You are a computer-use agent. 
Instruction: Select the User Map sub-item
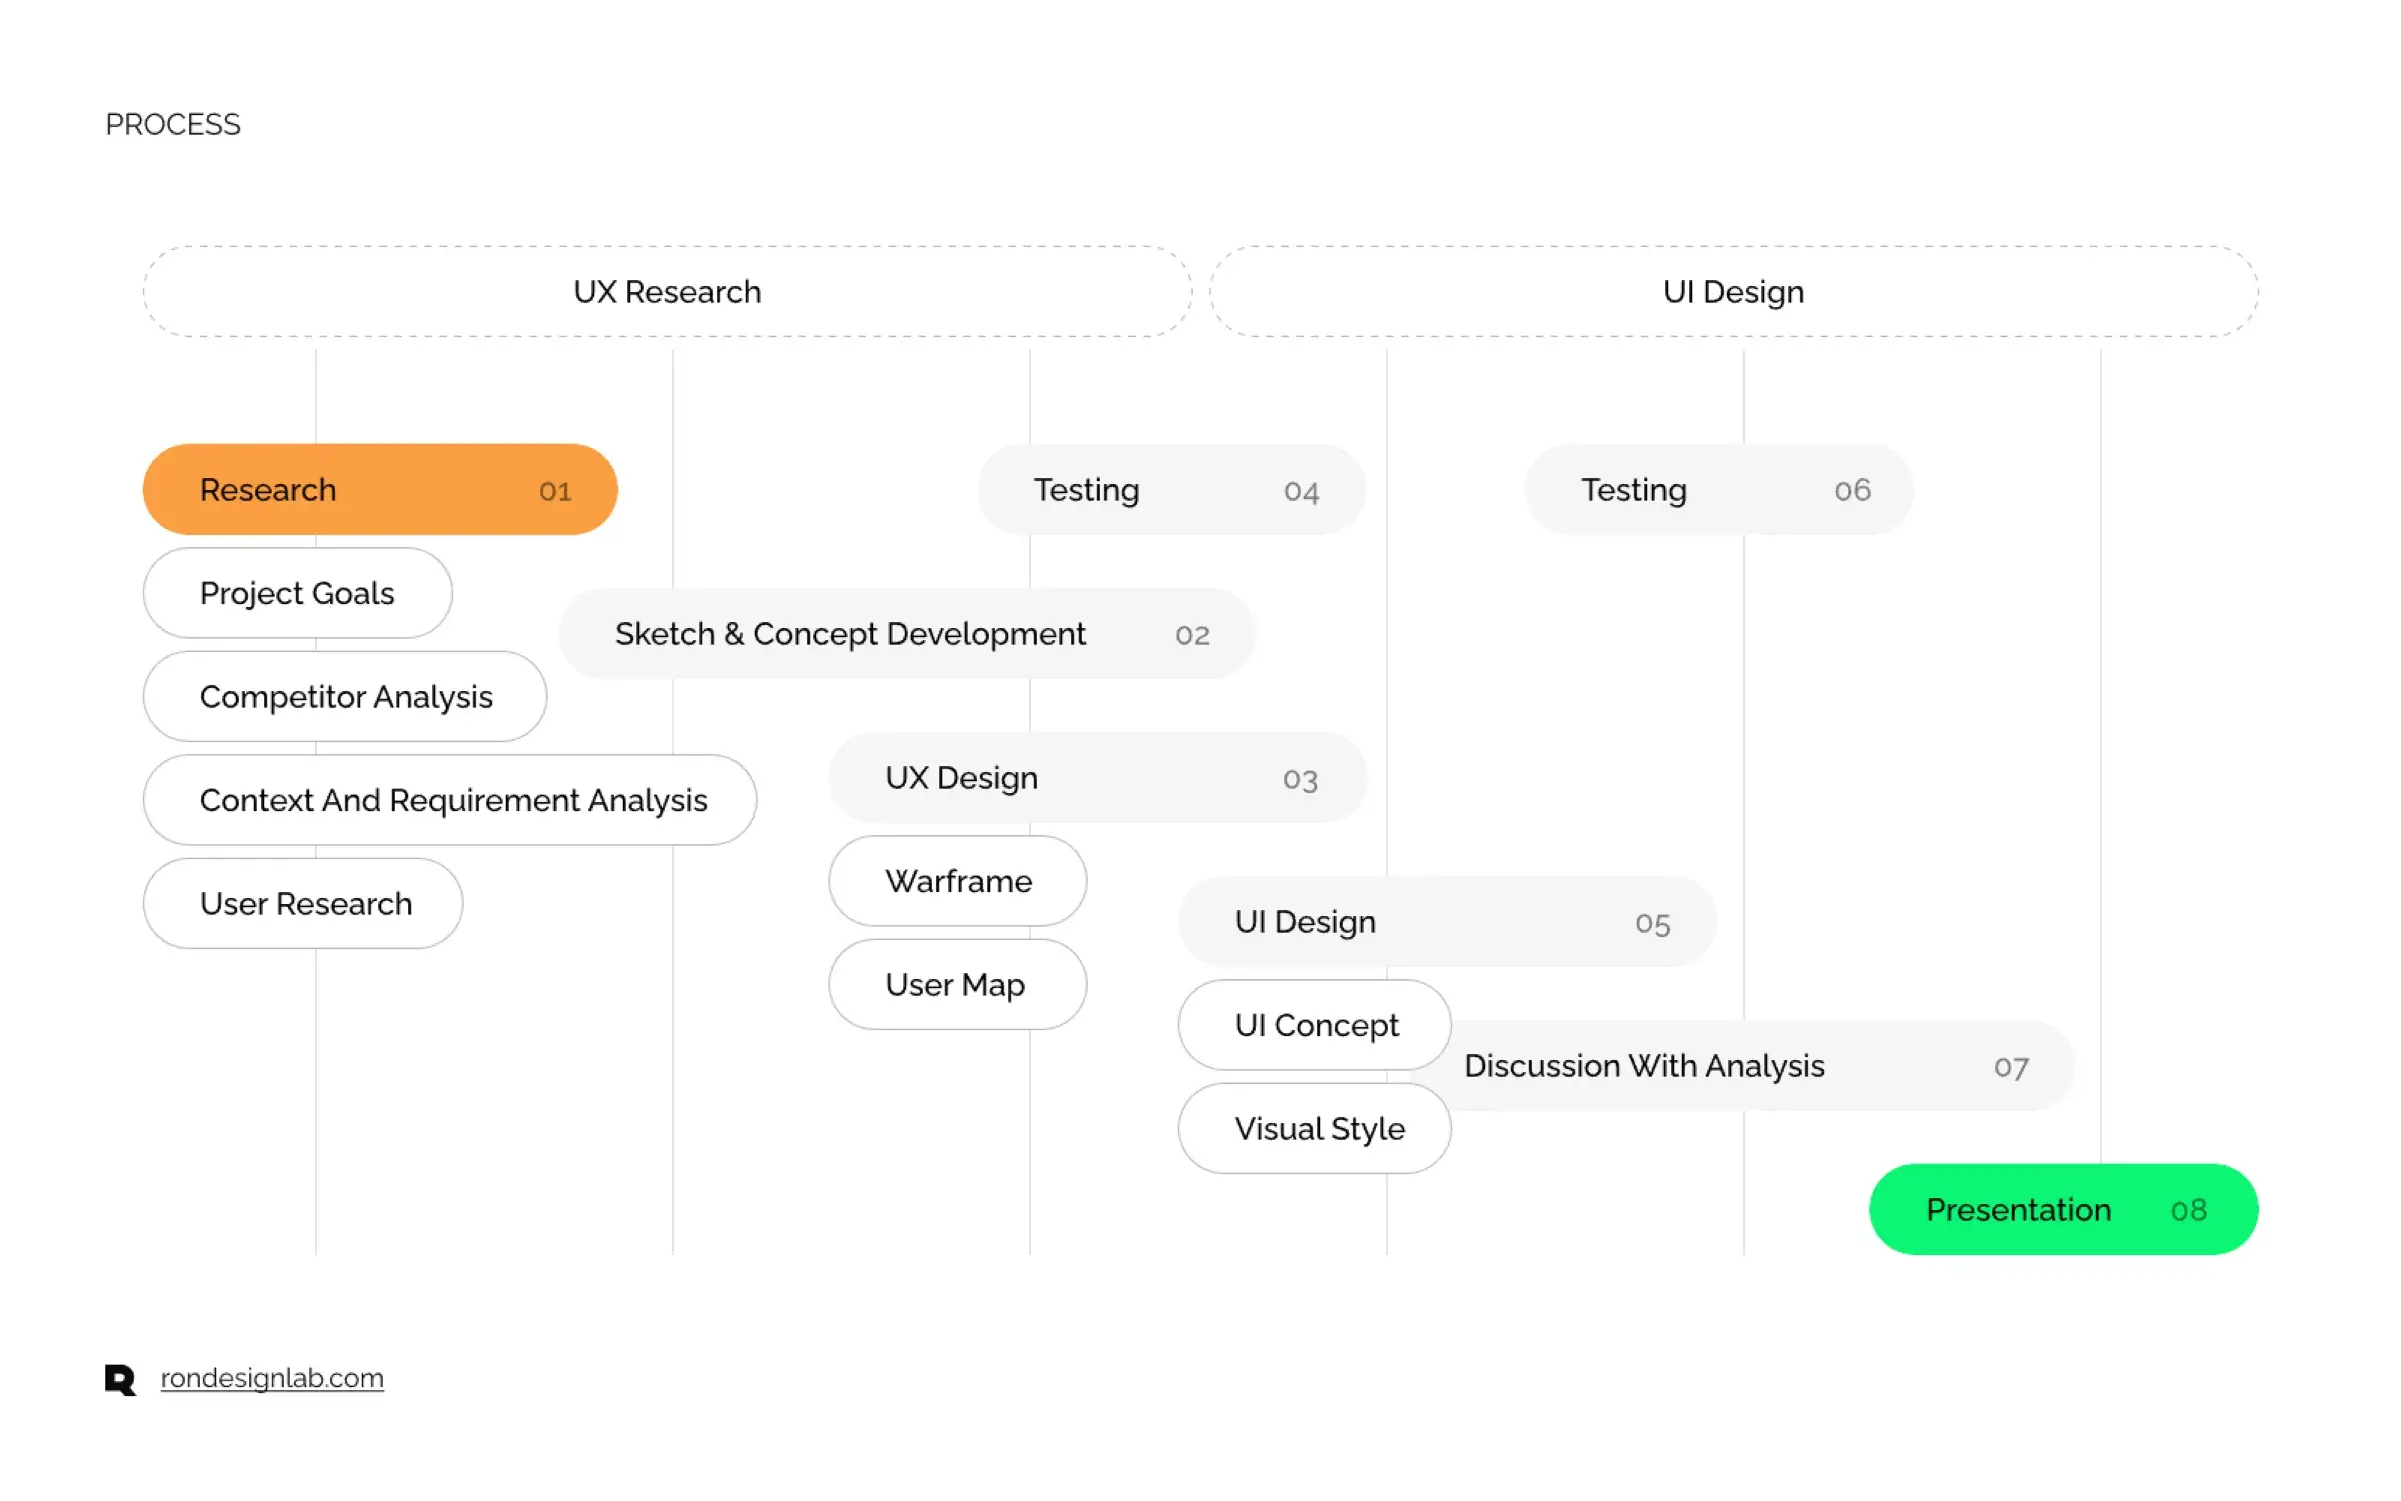pos(956,984)
